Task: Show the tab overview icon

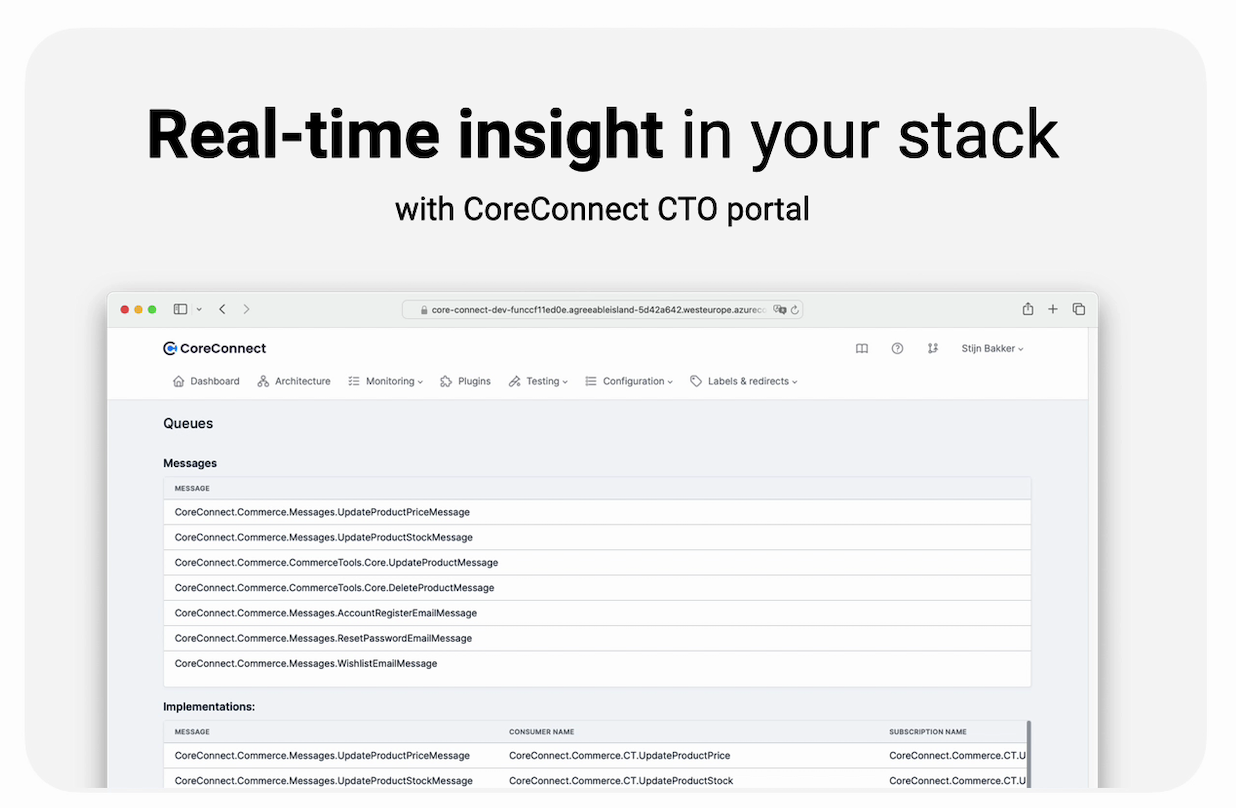Action: (x=1079, y=310)
